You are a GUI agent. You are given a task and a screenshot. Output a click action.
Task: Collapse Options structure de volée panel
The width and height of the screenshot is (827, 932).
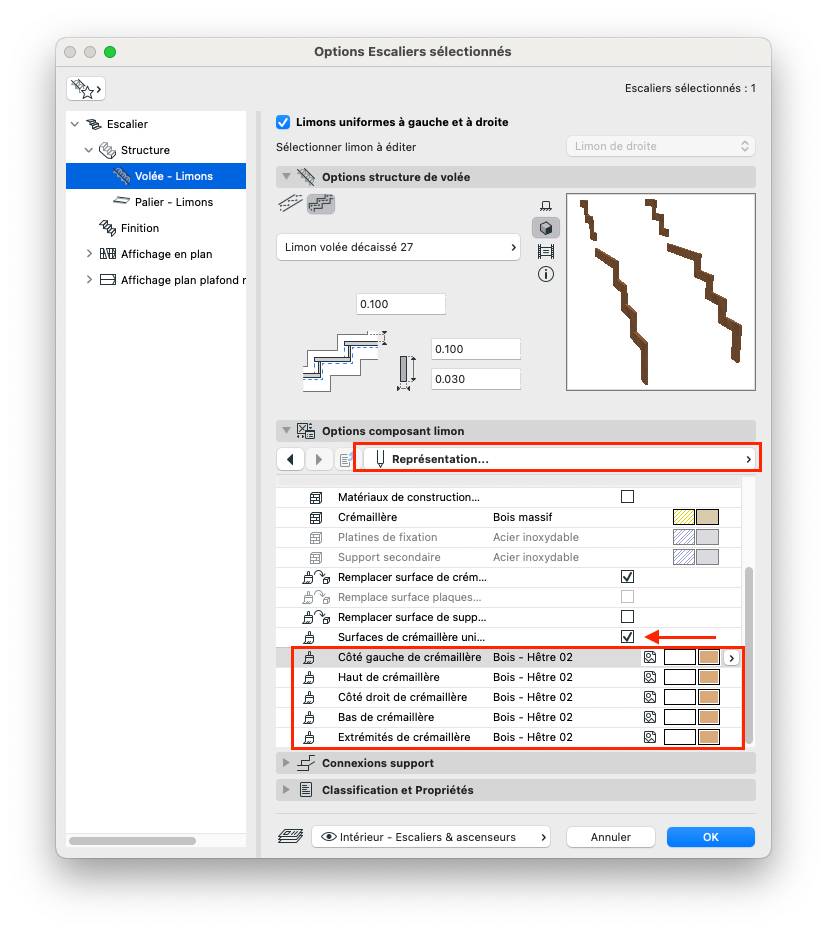[287, 177]
